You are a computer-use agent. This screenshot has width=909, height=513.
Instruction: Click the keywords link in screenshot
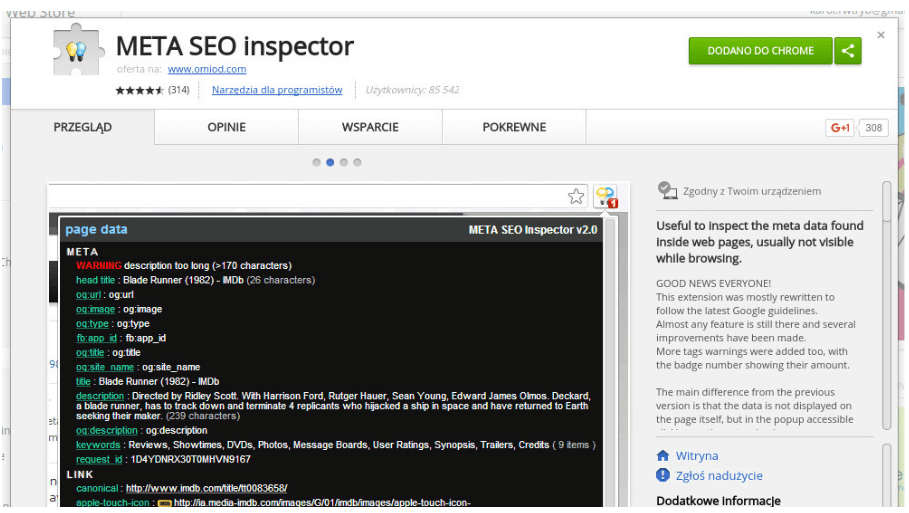point(98,445)
